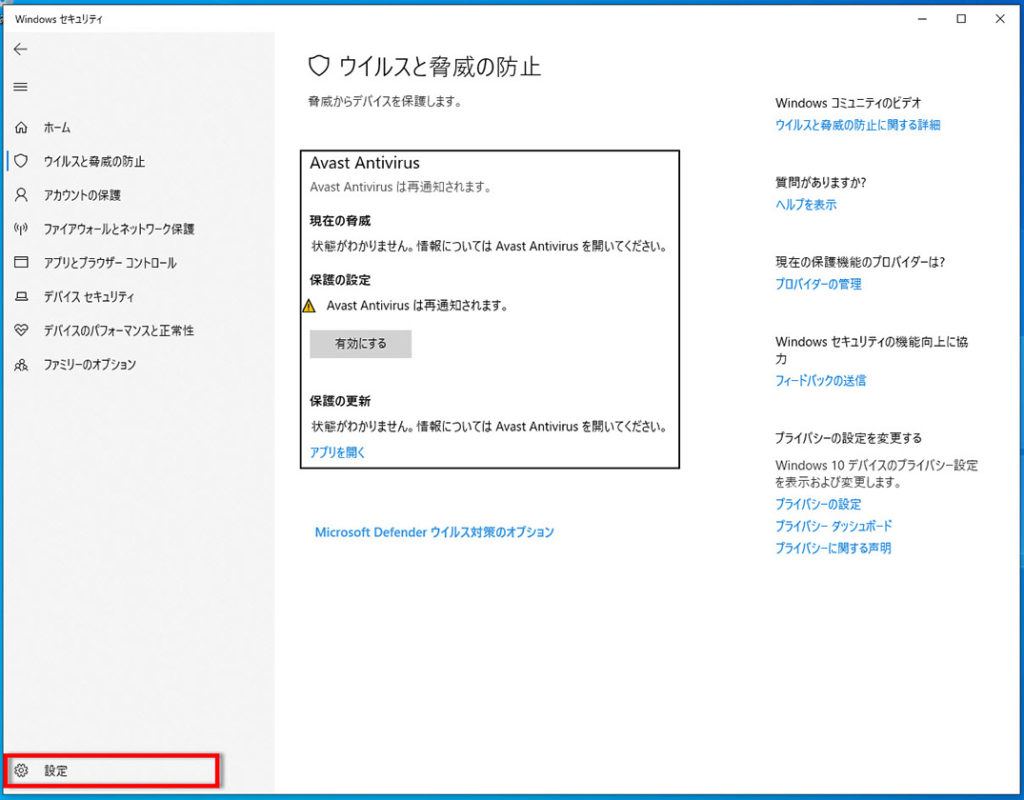This screenshot has height=800, width=1024.
Task: Click the firewall network signal icon
Action: 21,229
